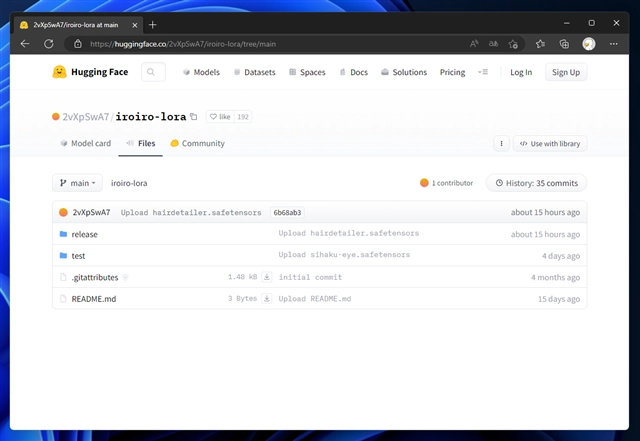This screenshot has height=441, width=640.
Task: View the 1 contributor entry
Action: tap(447, 183)
